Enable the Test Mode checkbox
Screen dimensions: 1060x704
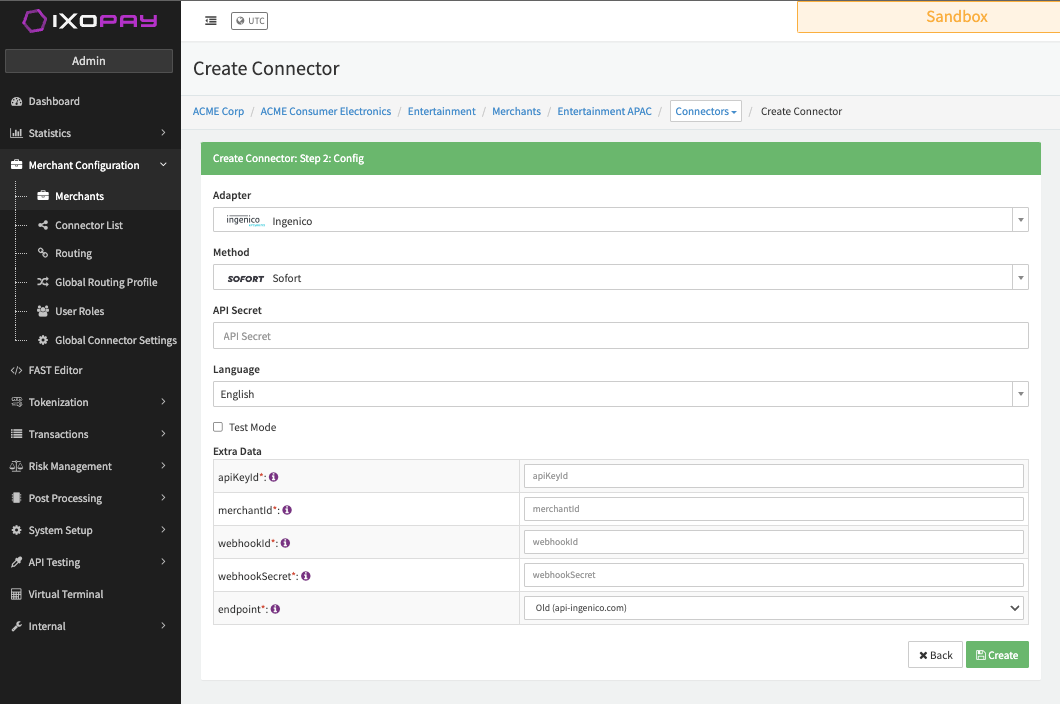[218, 427]
